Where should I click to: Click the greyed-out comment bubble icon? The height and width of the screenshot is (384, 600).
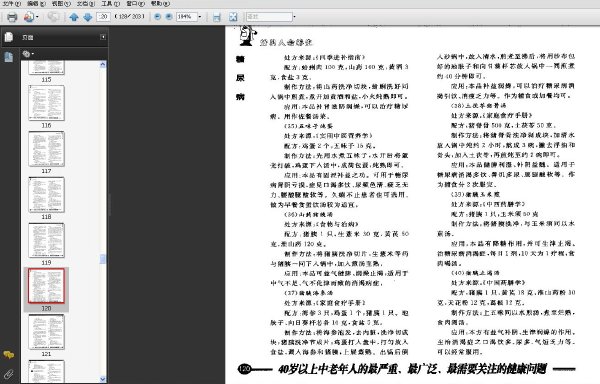point(53,17)
